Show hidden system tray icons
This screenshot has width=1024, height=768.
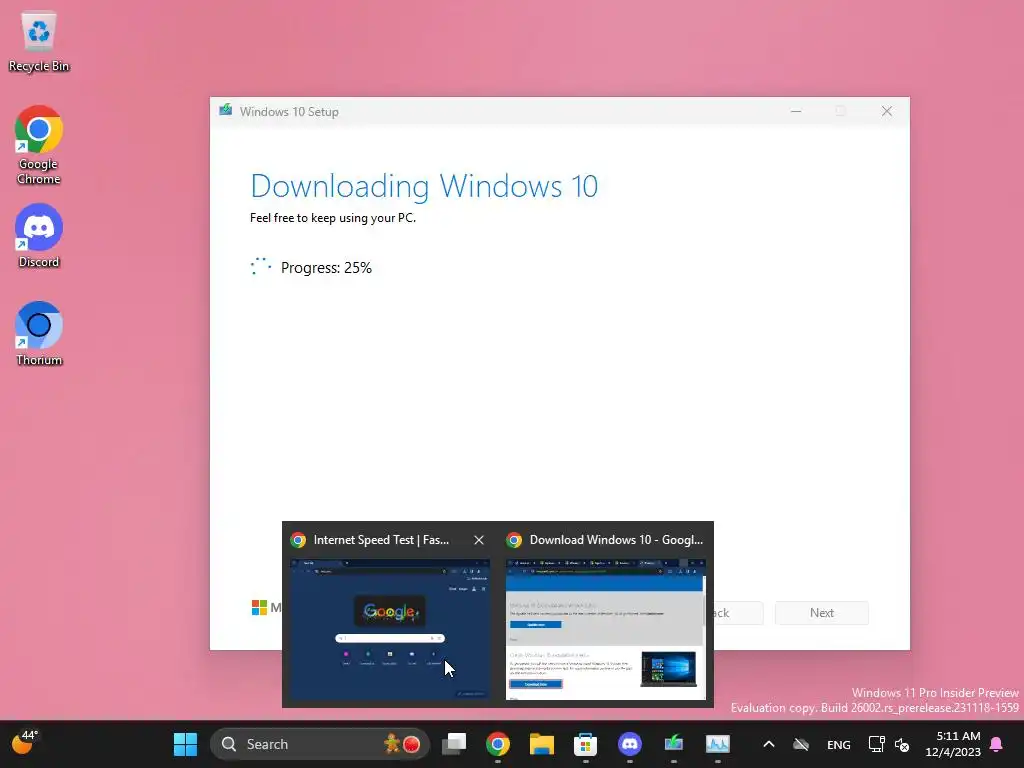pos(769,744)
